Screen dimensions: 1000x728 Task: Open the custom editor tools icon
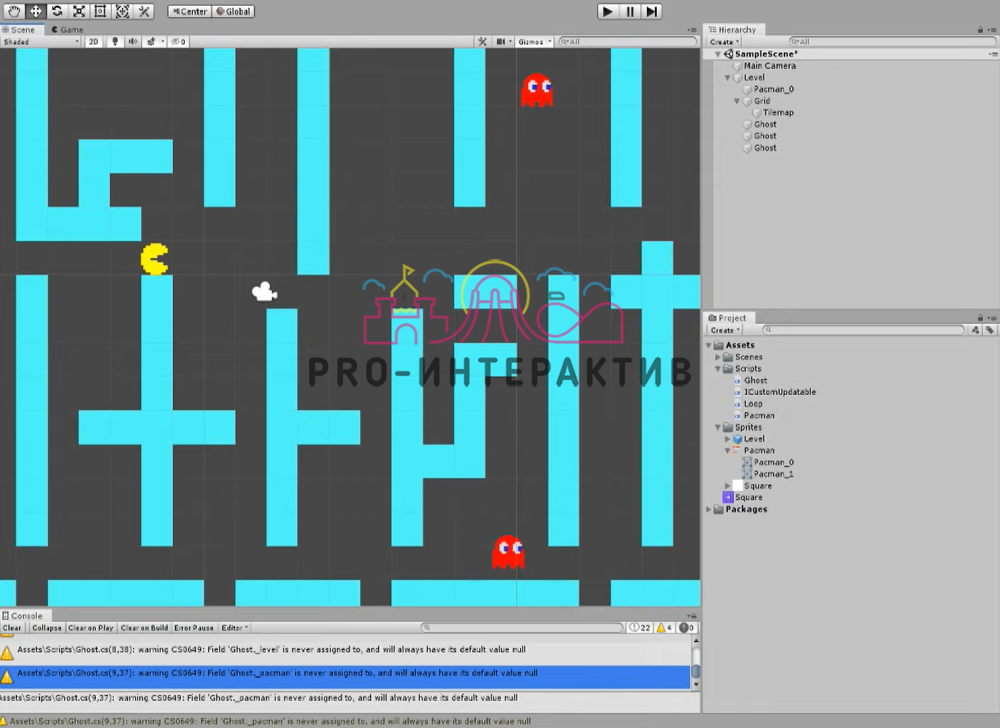coord(144,11)
